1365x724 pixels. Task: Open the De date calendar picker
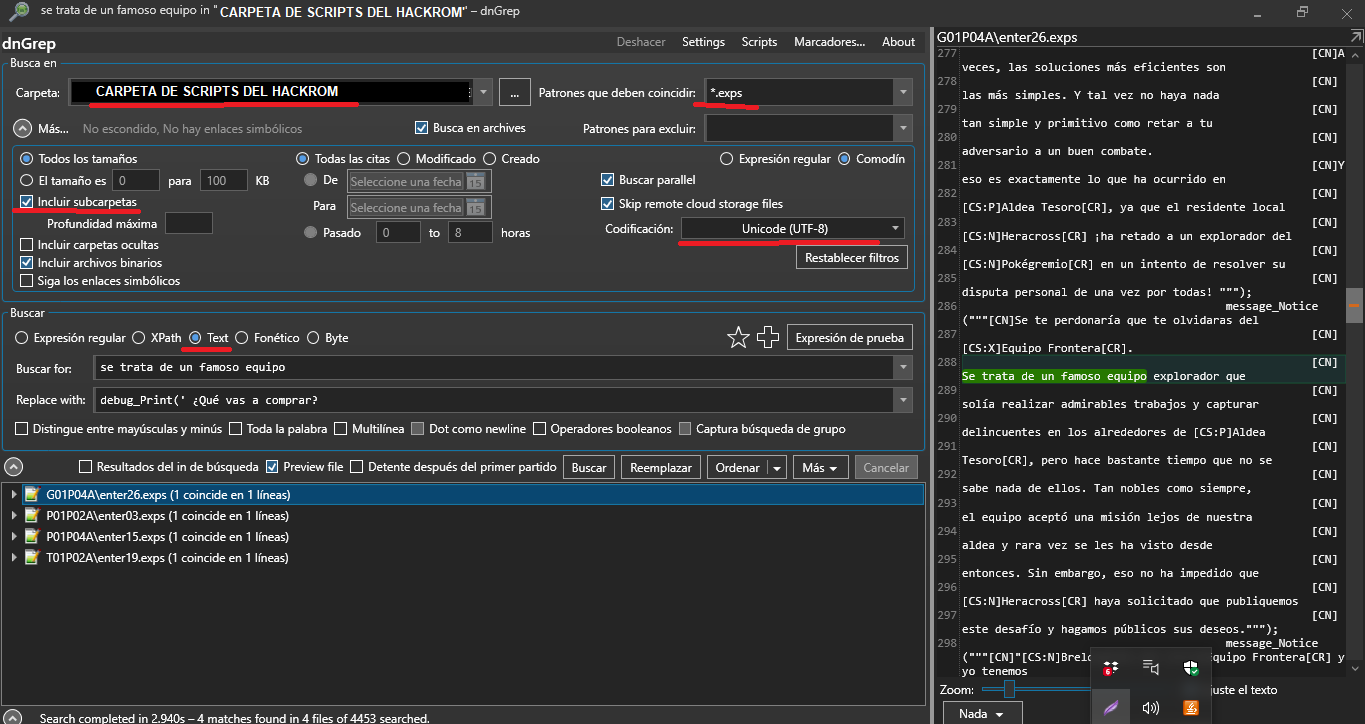click(476, 181)
